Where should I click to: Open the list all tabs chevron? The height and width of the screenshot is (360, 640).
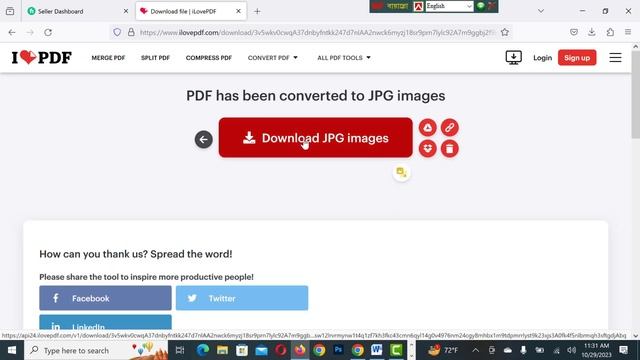point(541,11)
